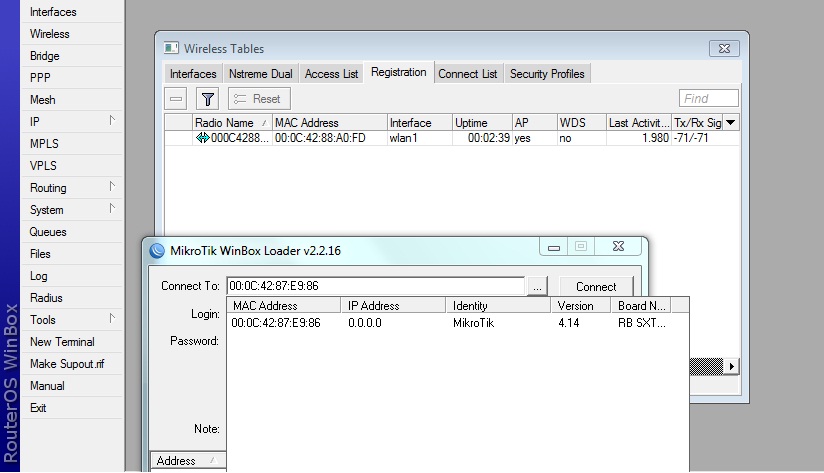
Task: Click the Connect To address field
Action: pyautogui.click(x=376, y=286)
